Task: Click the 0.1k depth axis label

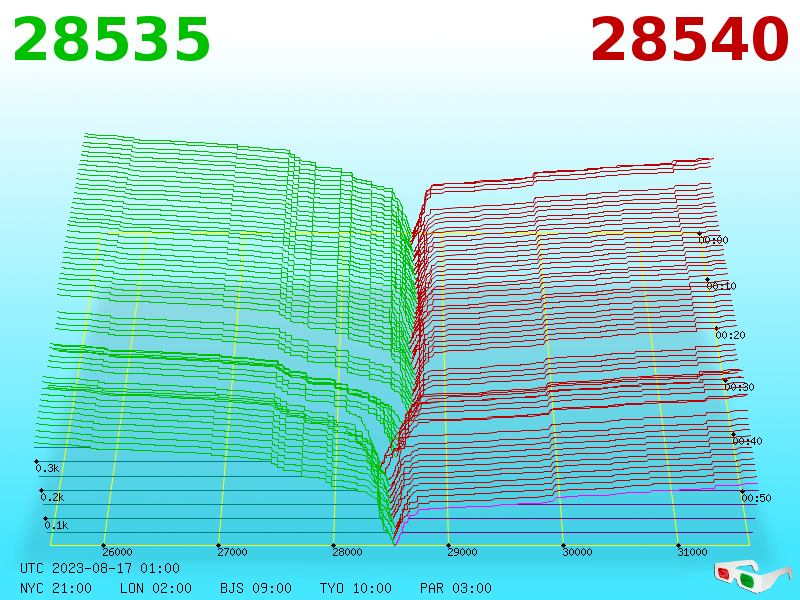Action: pos(56,525)
